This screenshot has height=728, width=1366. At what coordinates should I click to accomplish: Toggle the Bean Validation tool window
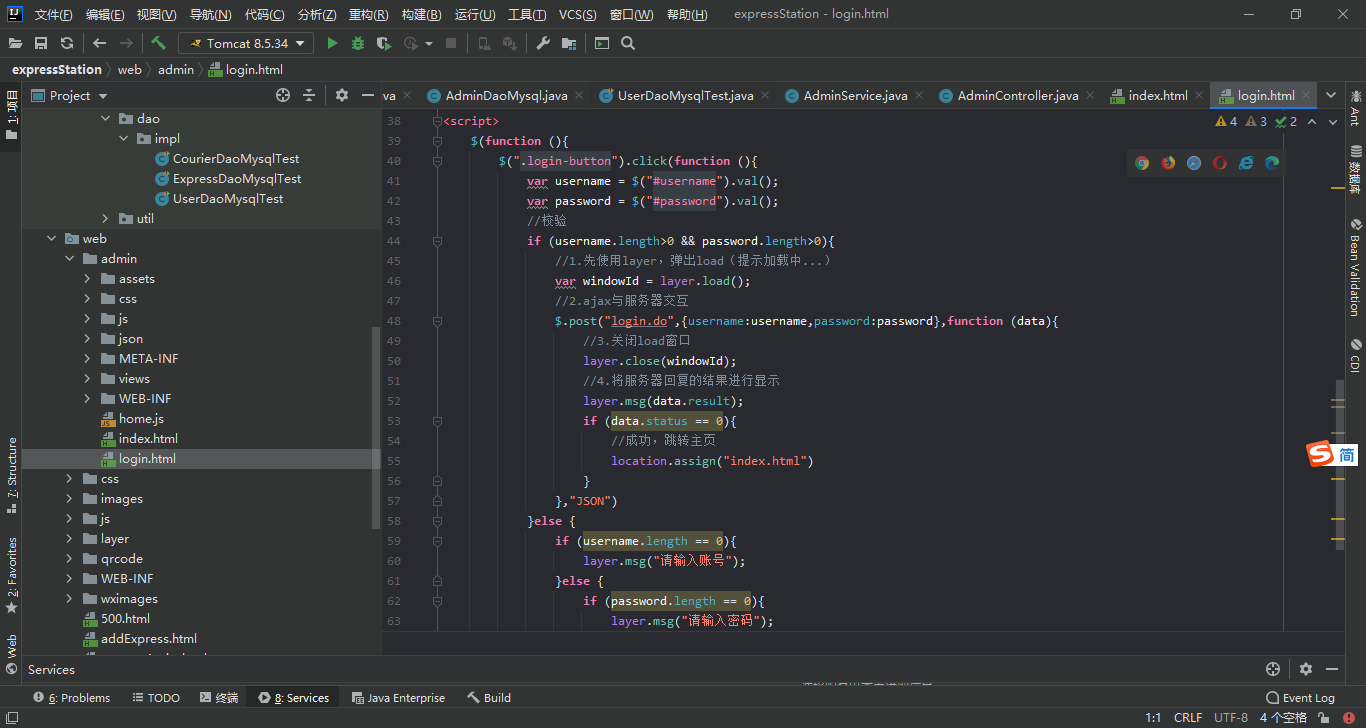[1355, 267]
